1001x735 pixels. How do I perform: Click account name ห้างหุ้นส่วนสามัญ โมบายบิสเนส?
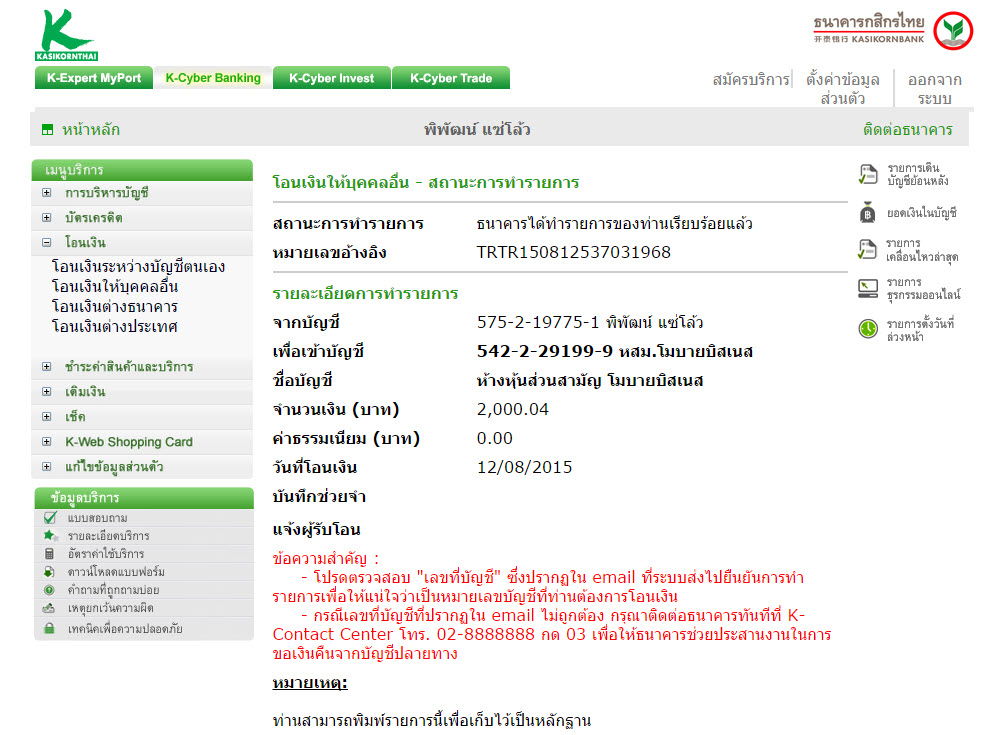590,381
